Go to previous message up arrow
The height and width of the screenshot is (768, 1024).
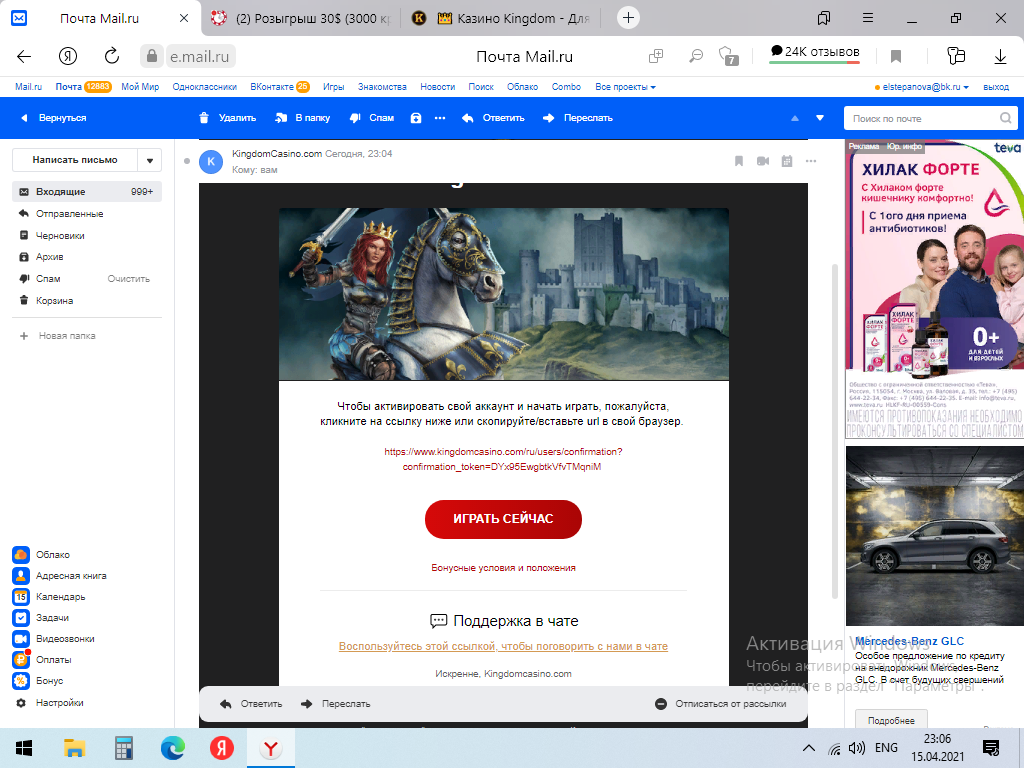tap(795, 118)
